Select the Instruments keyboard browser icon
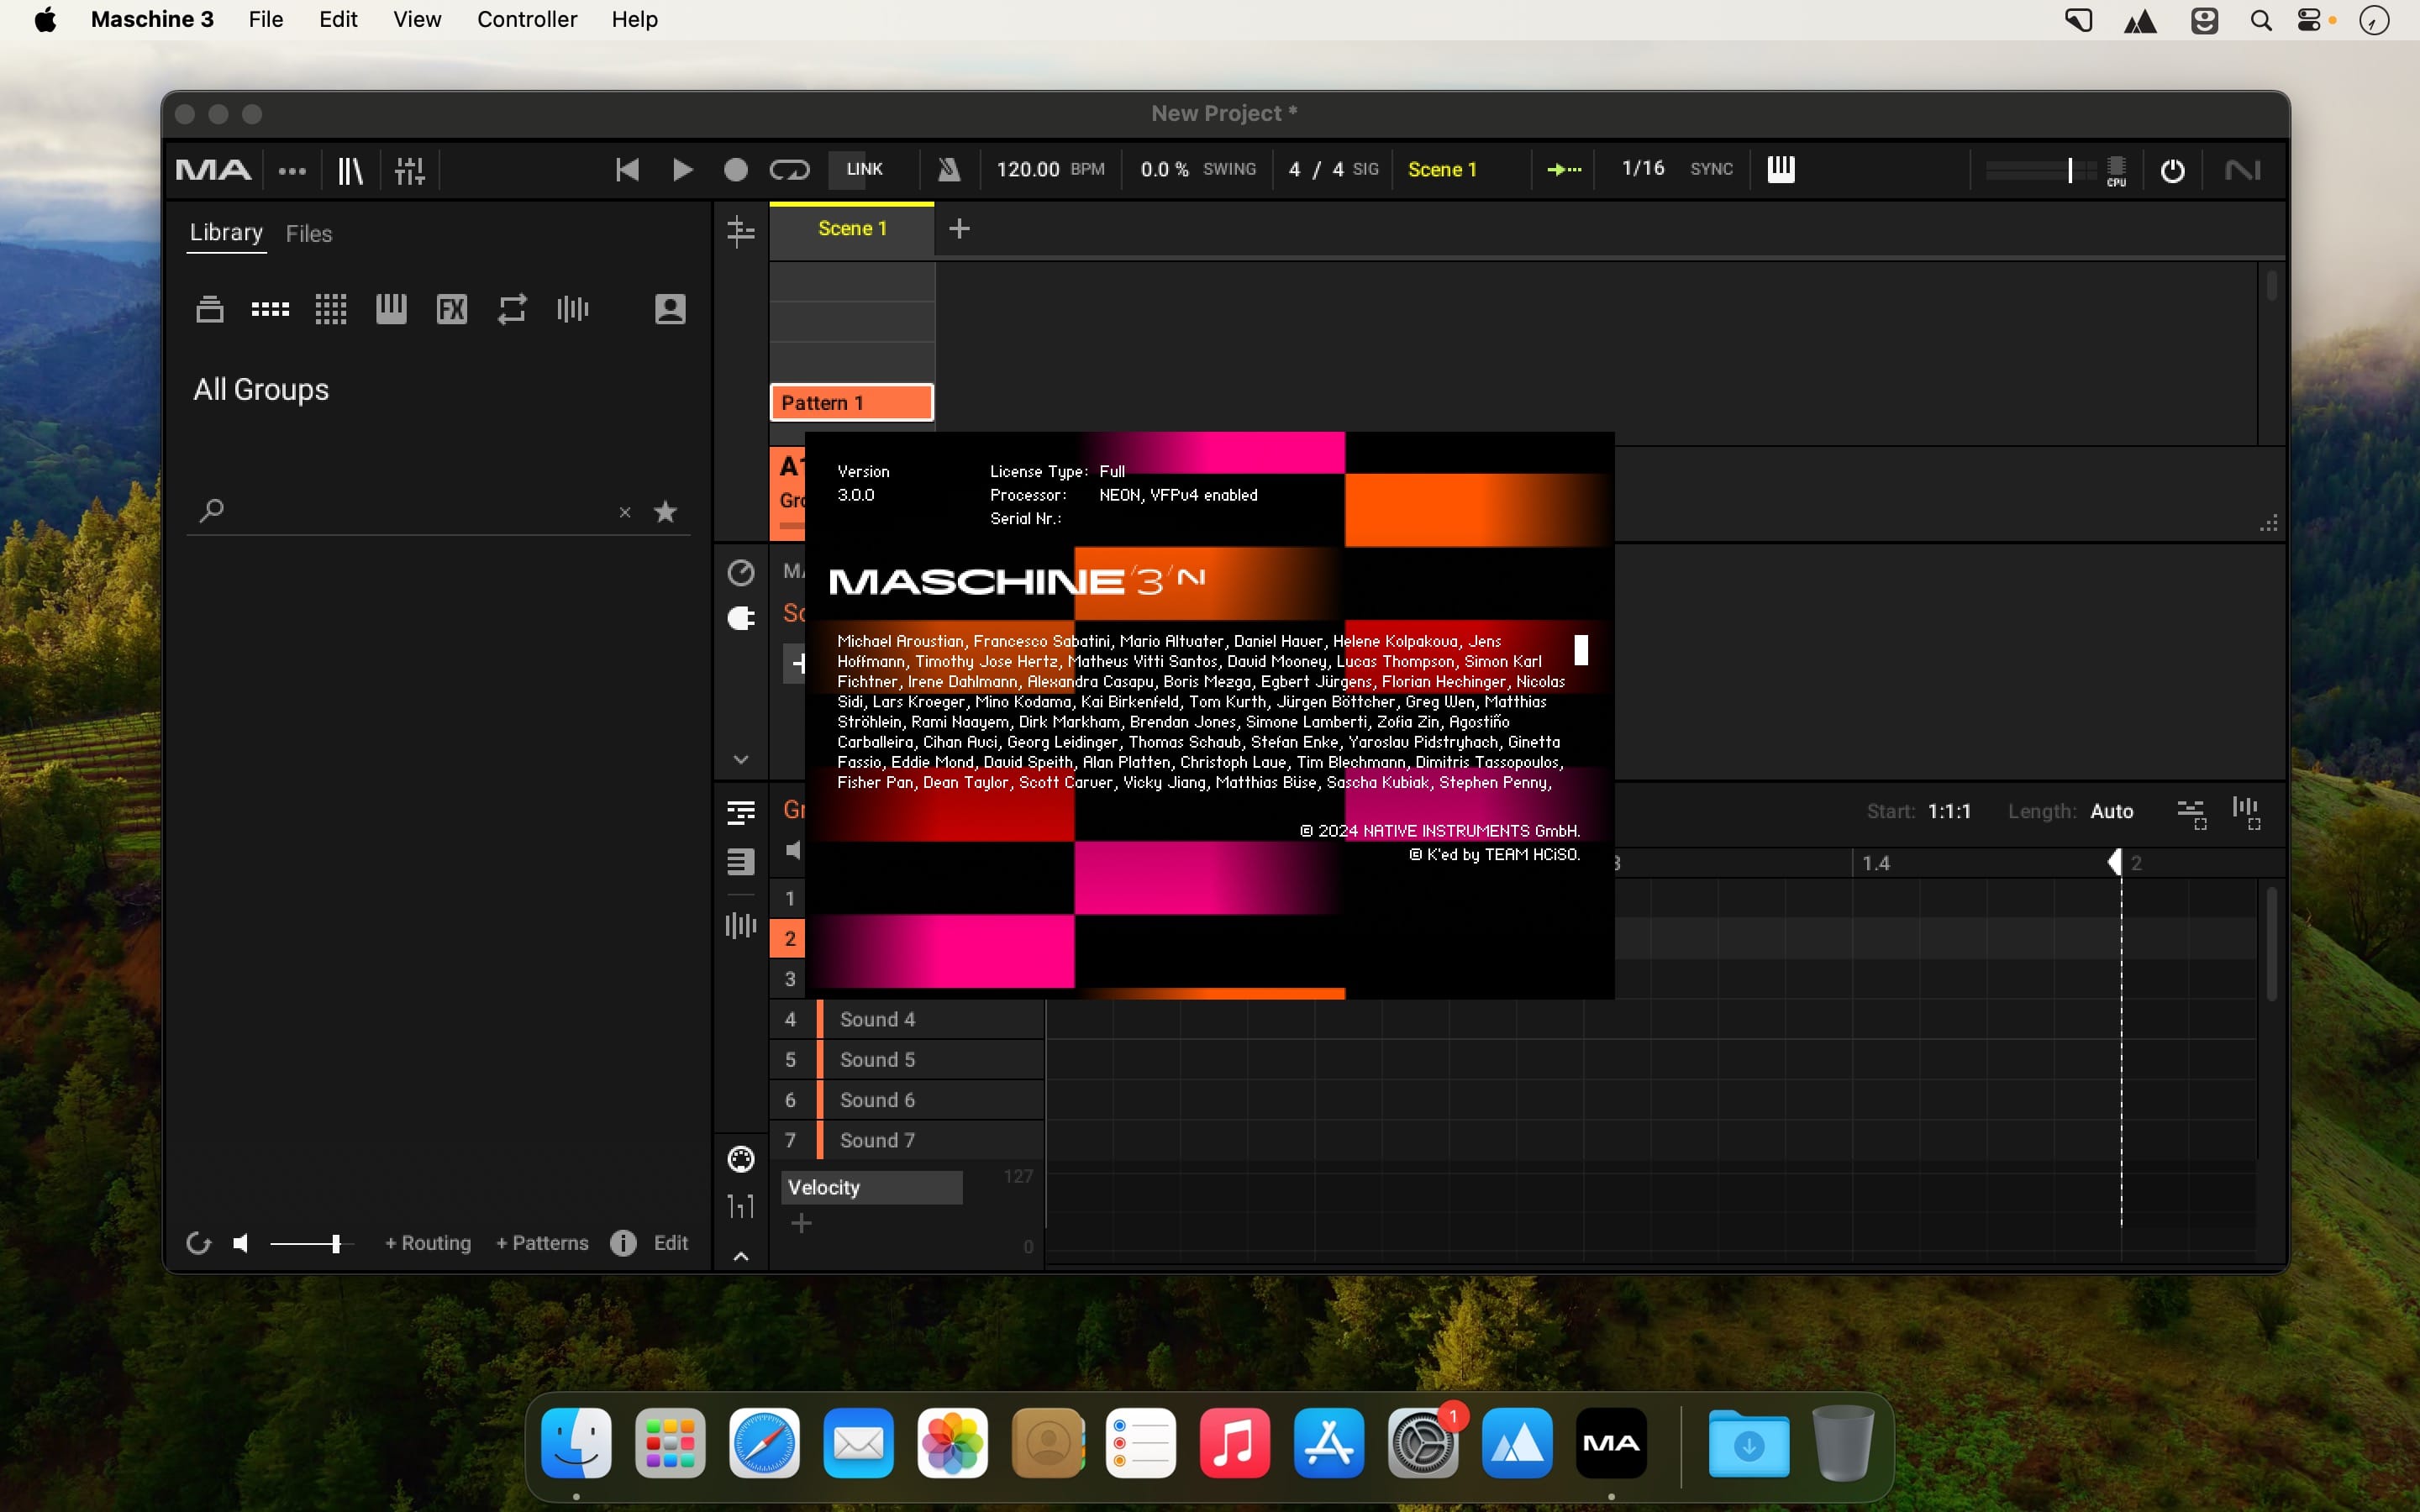The image size is (2420, 1512). point(391,309)
